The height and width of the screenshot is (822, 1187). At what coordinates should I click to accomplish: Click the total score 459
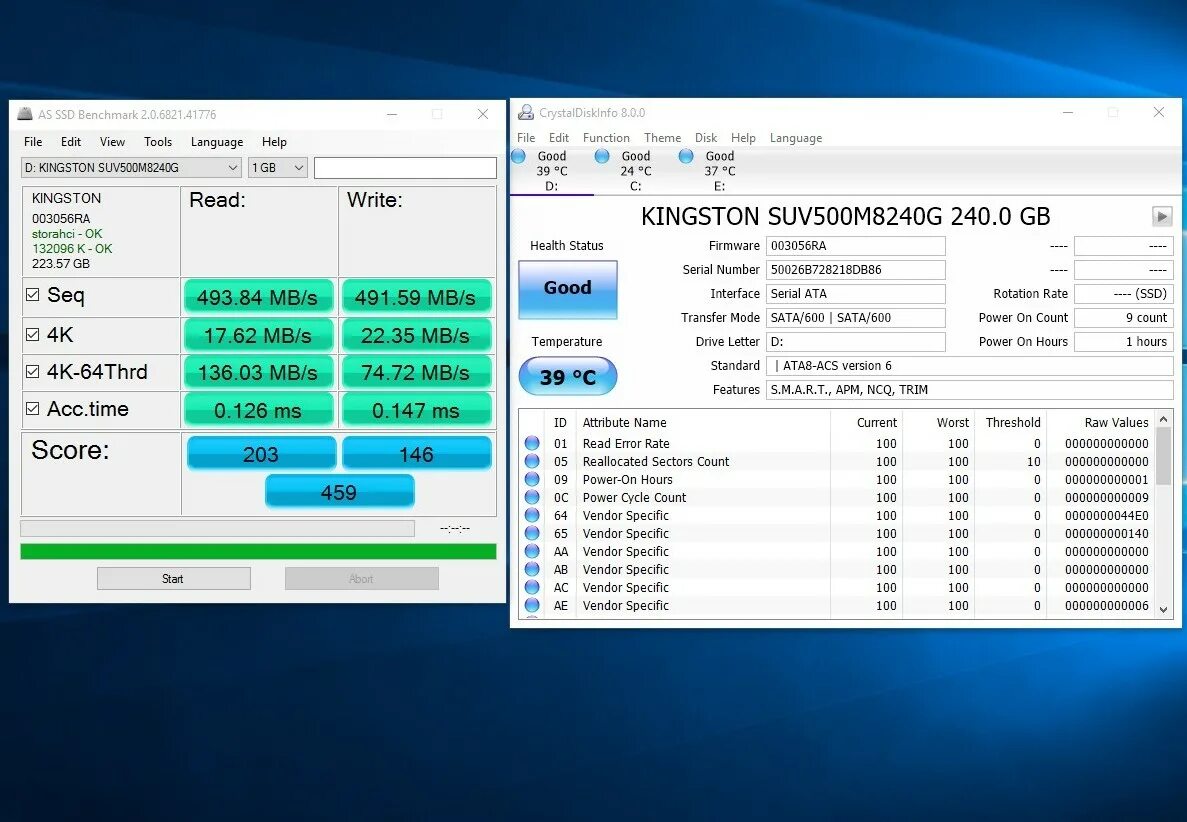point(338,492)
